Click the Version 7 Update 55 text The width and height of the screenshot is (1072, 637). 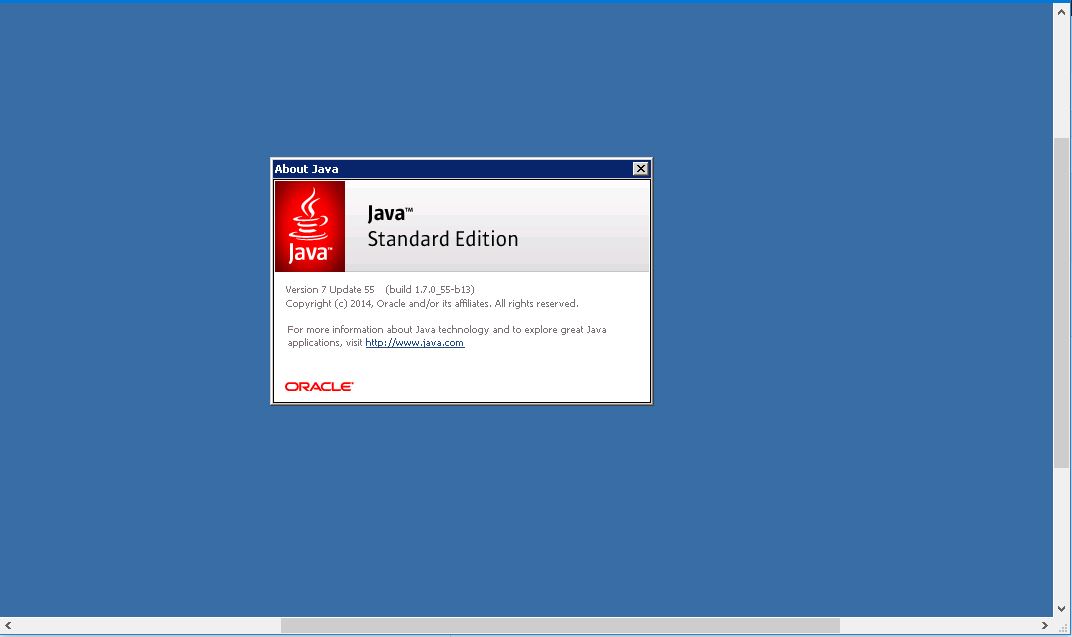point(330,290)
